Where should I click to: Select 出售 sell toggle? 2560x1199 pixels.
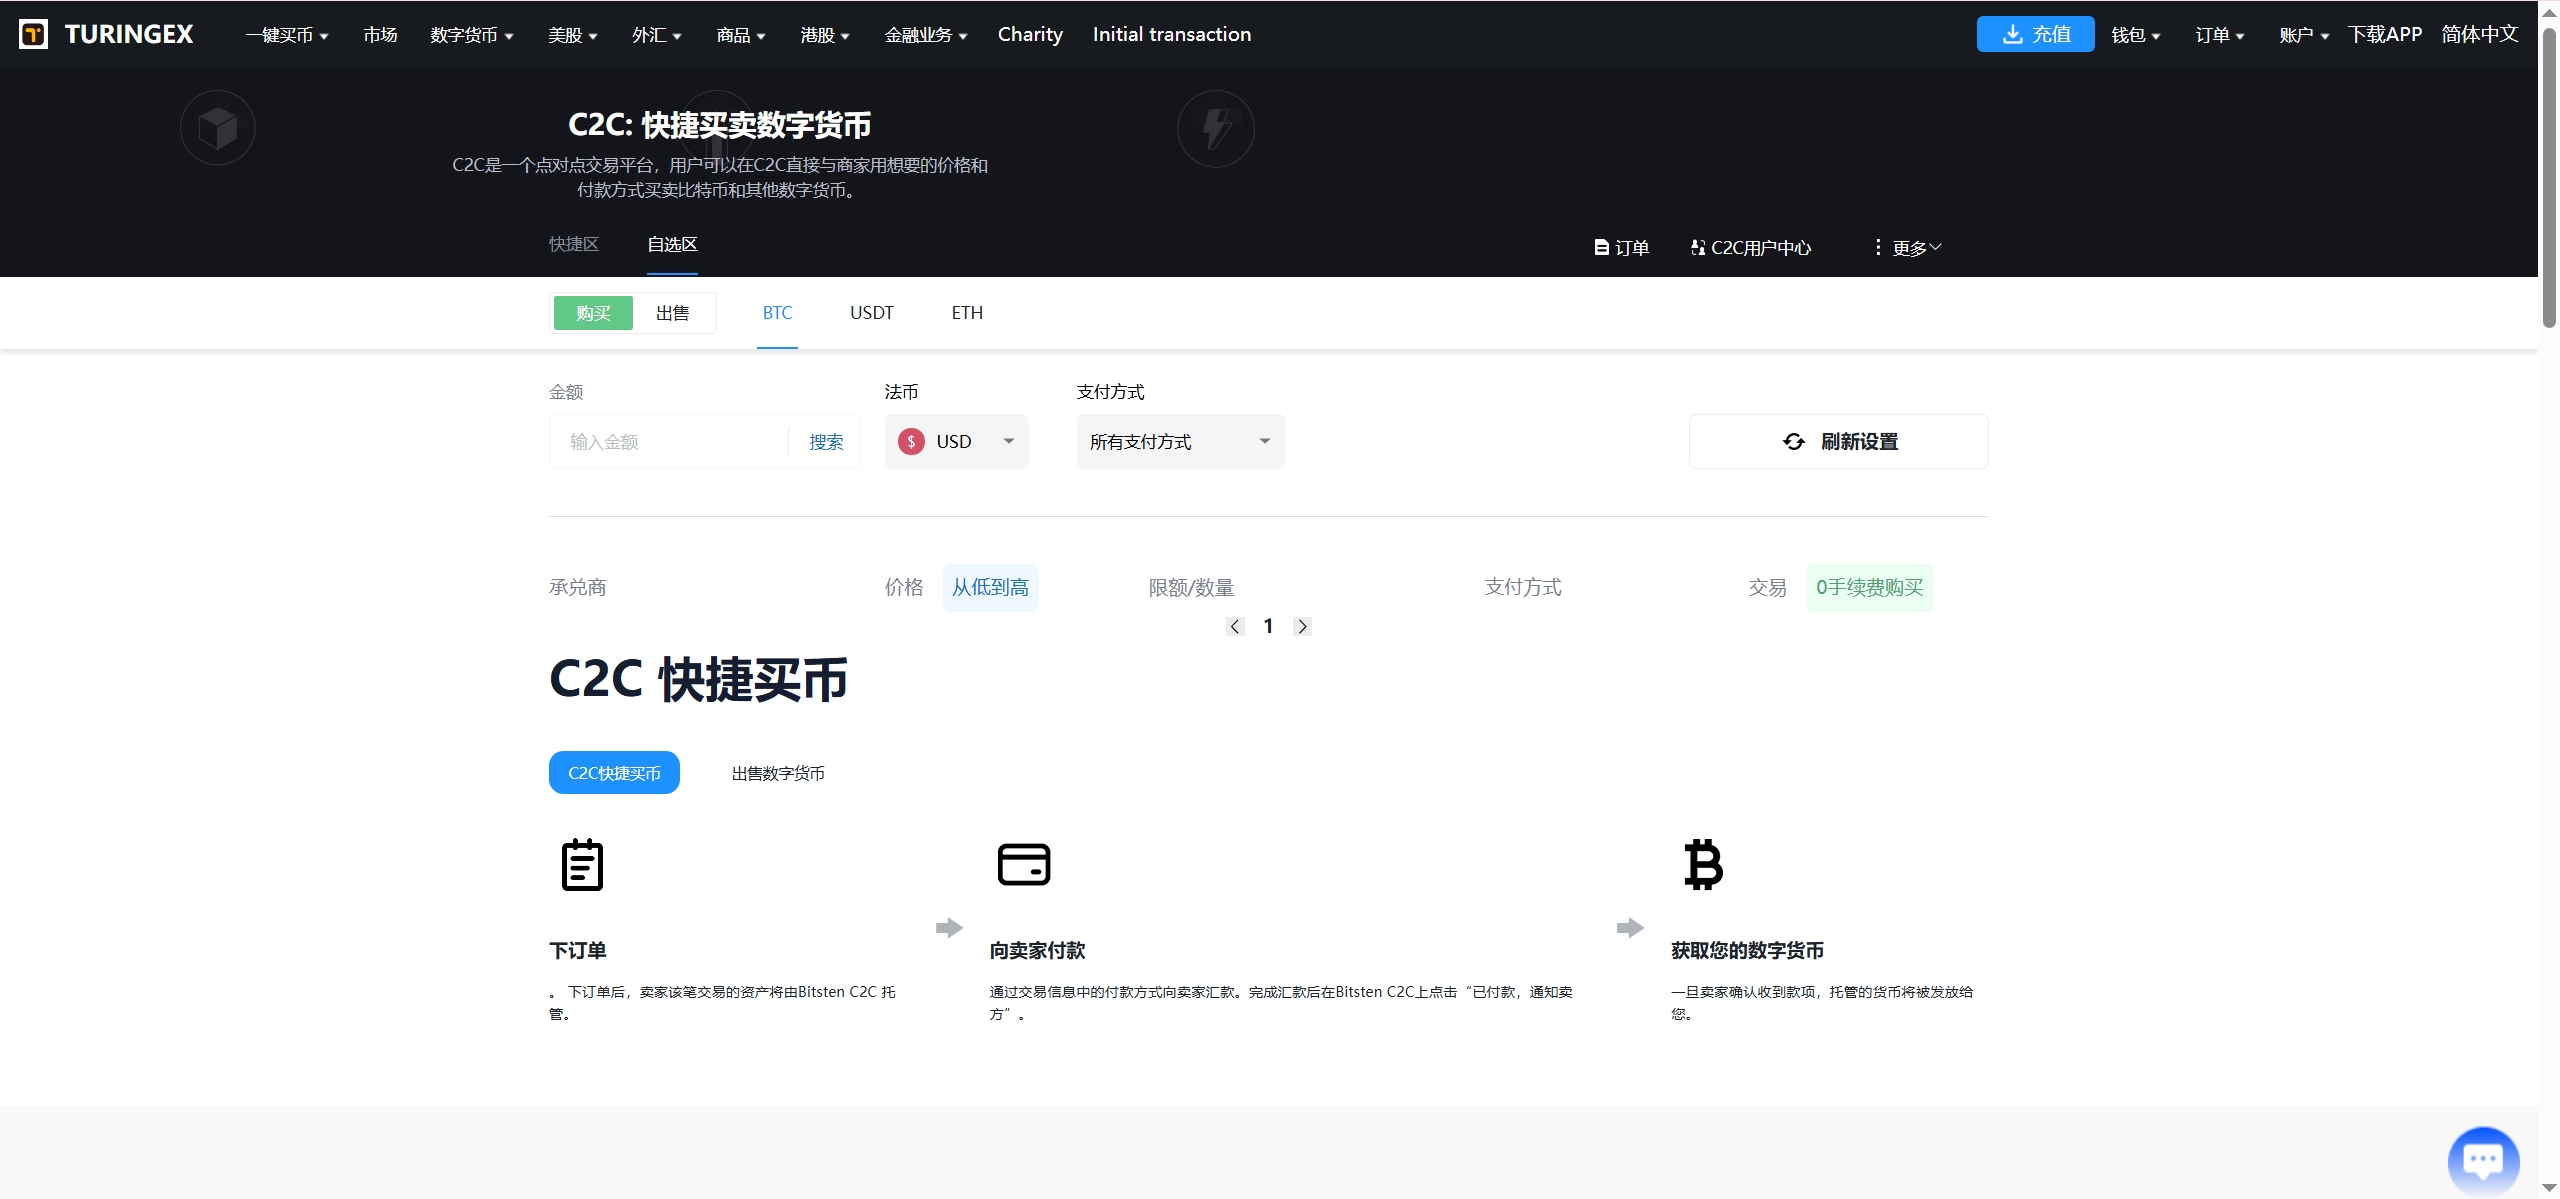pyautogui.click(x=673, y=313)
